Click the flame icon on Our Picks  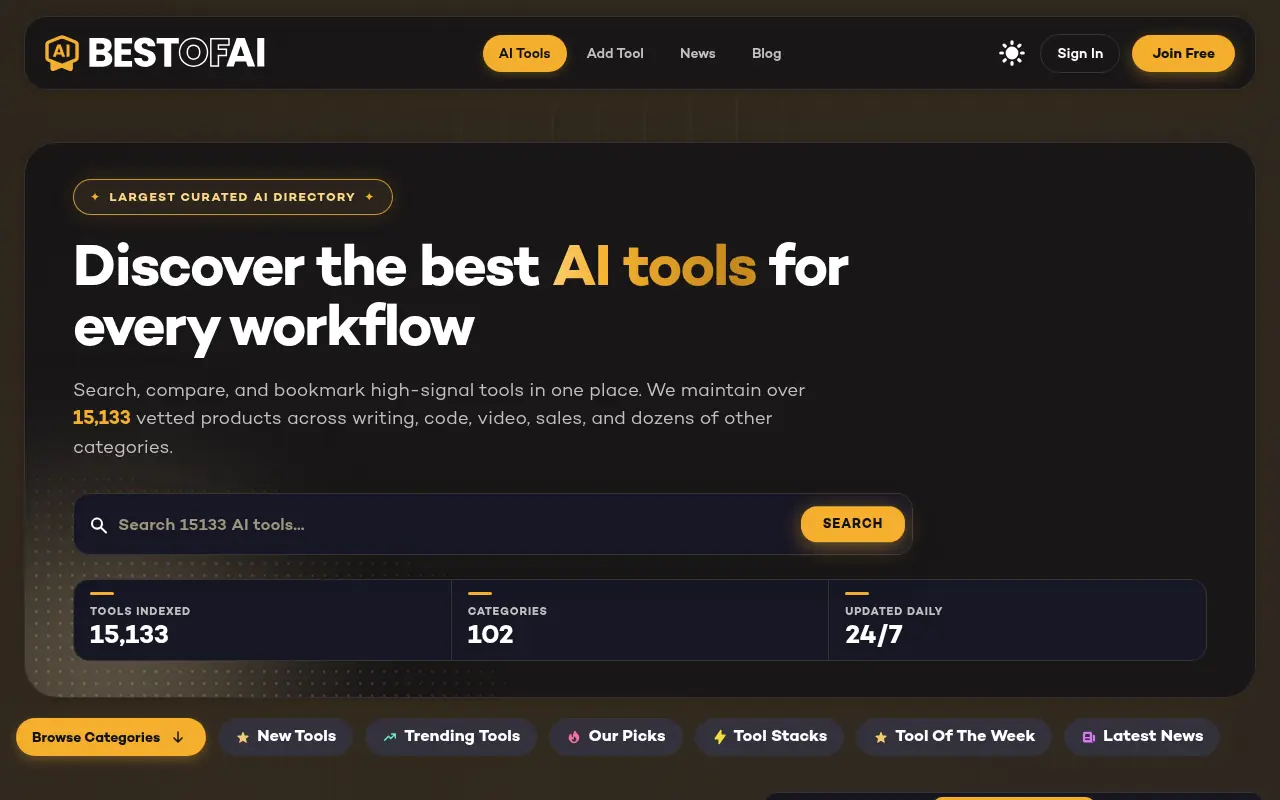coord(574,737)
